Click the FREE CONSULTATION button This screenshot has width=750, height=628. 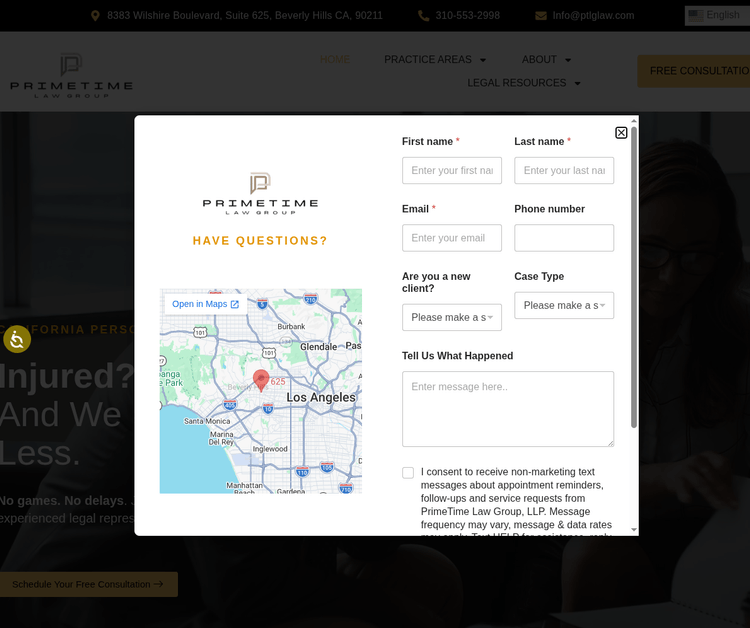[x=694, y=71]
